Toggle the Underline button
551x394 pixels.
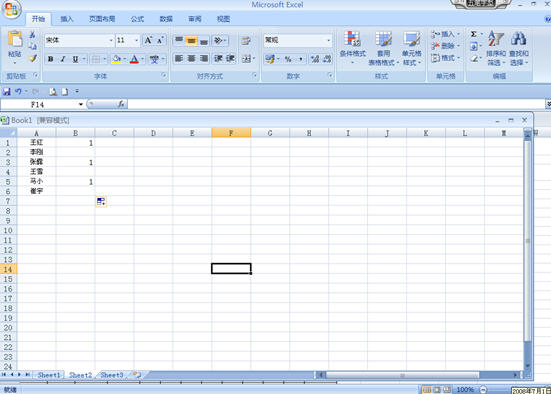coord(75,59)
